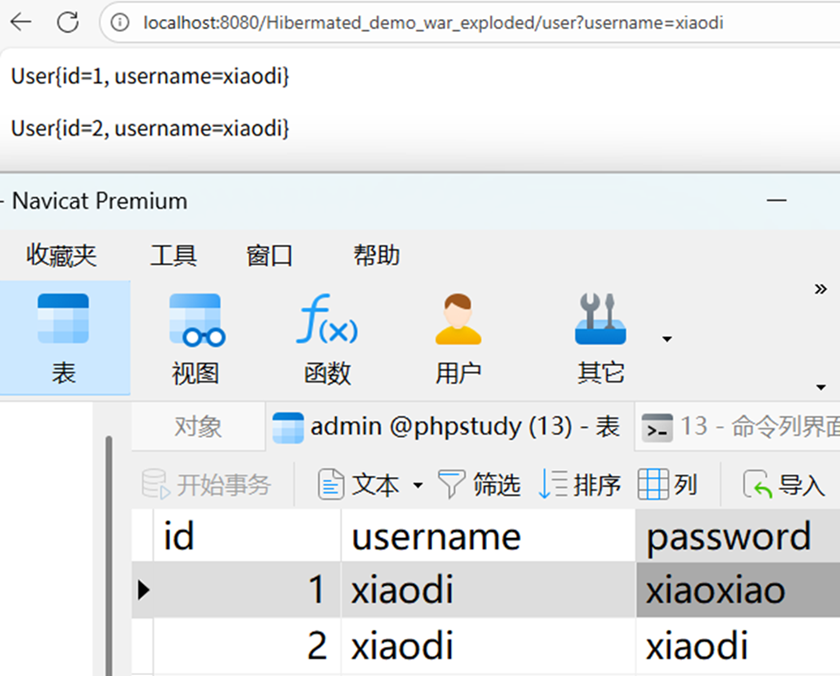Click the 导入 (Import) button
840x676 pixels.
click(x=784, y=485)
